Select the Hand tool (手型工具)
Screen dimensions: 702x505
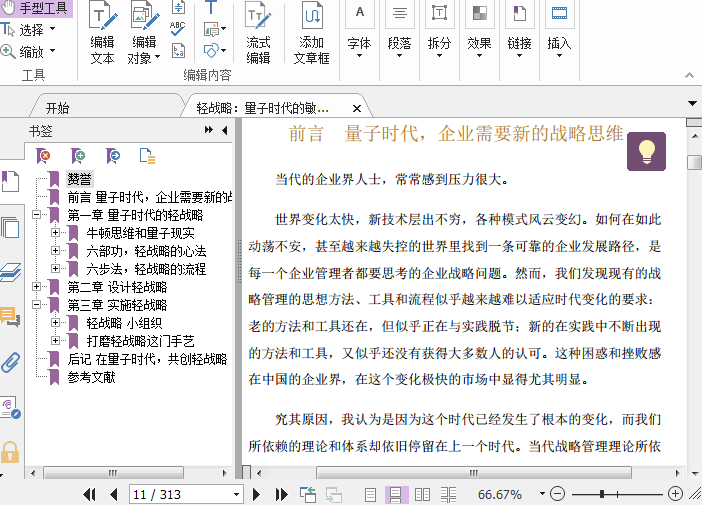35,8
